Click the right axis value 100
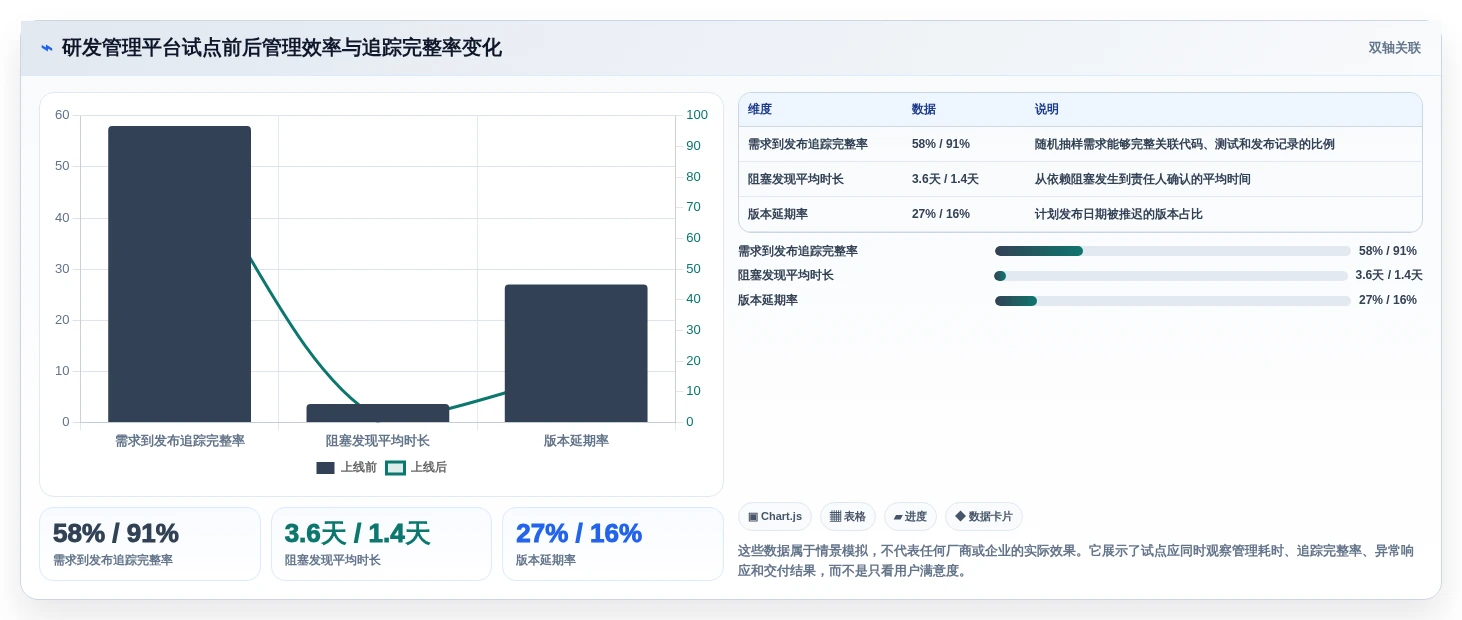 point(697,115)
